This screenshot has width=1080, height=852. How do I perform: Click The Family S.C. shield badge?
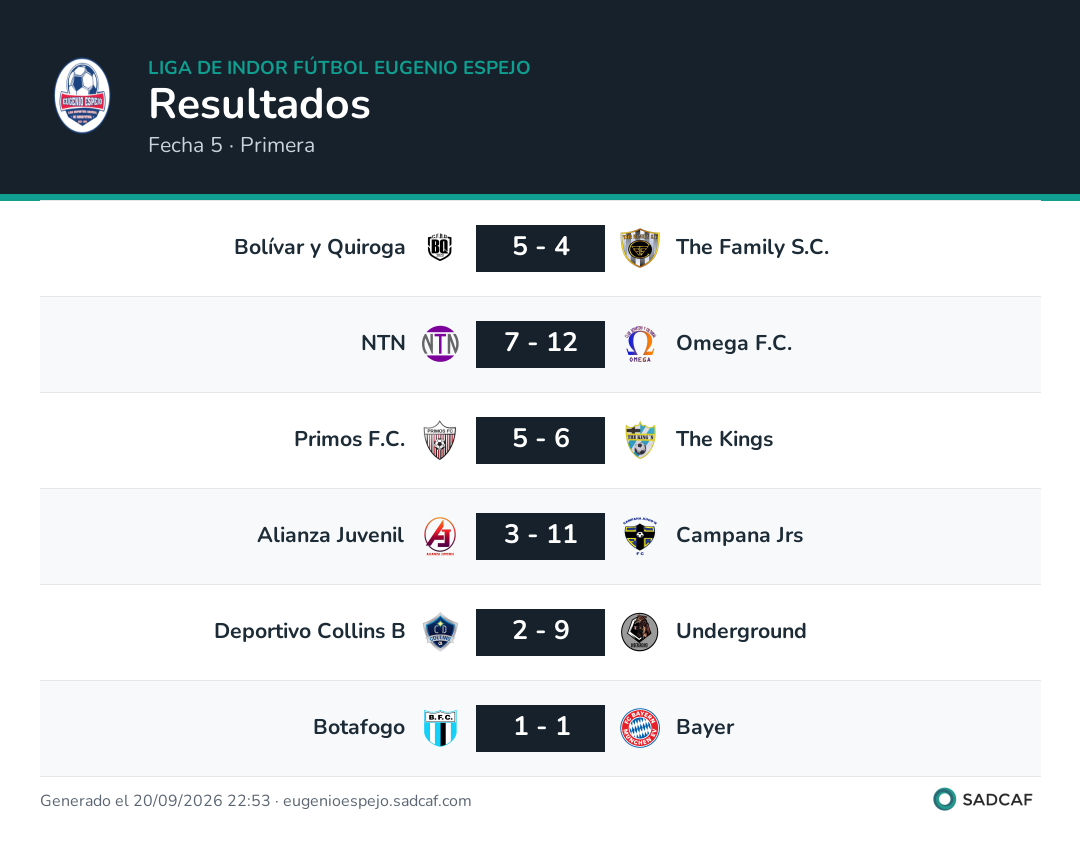pos(640,248)
